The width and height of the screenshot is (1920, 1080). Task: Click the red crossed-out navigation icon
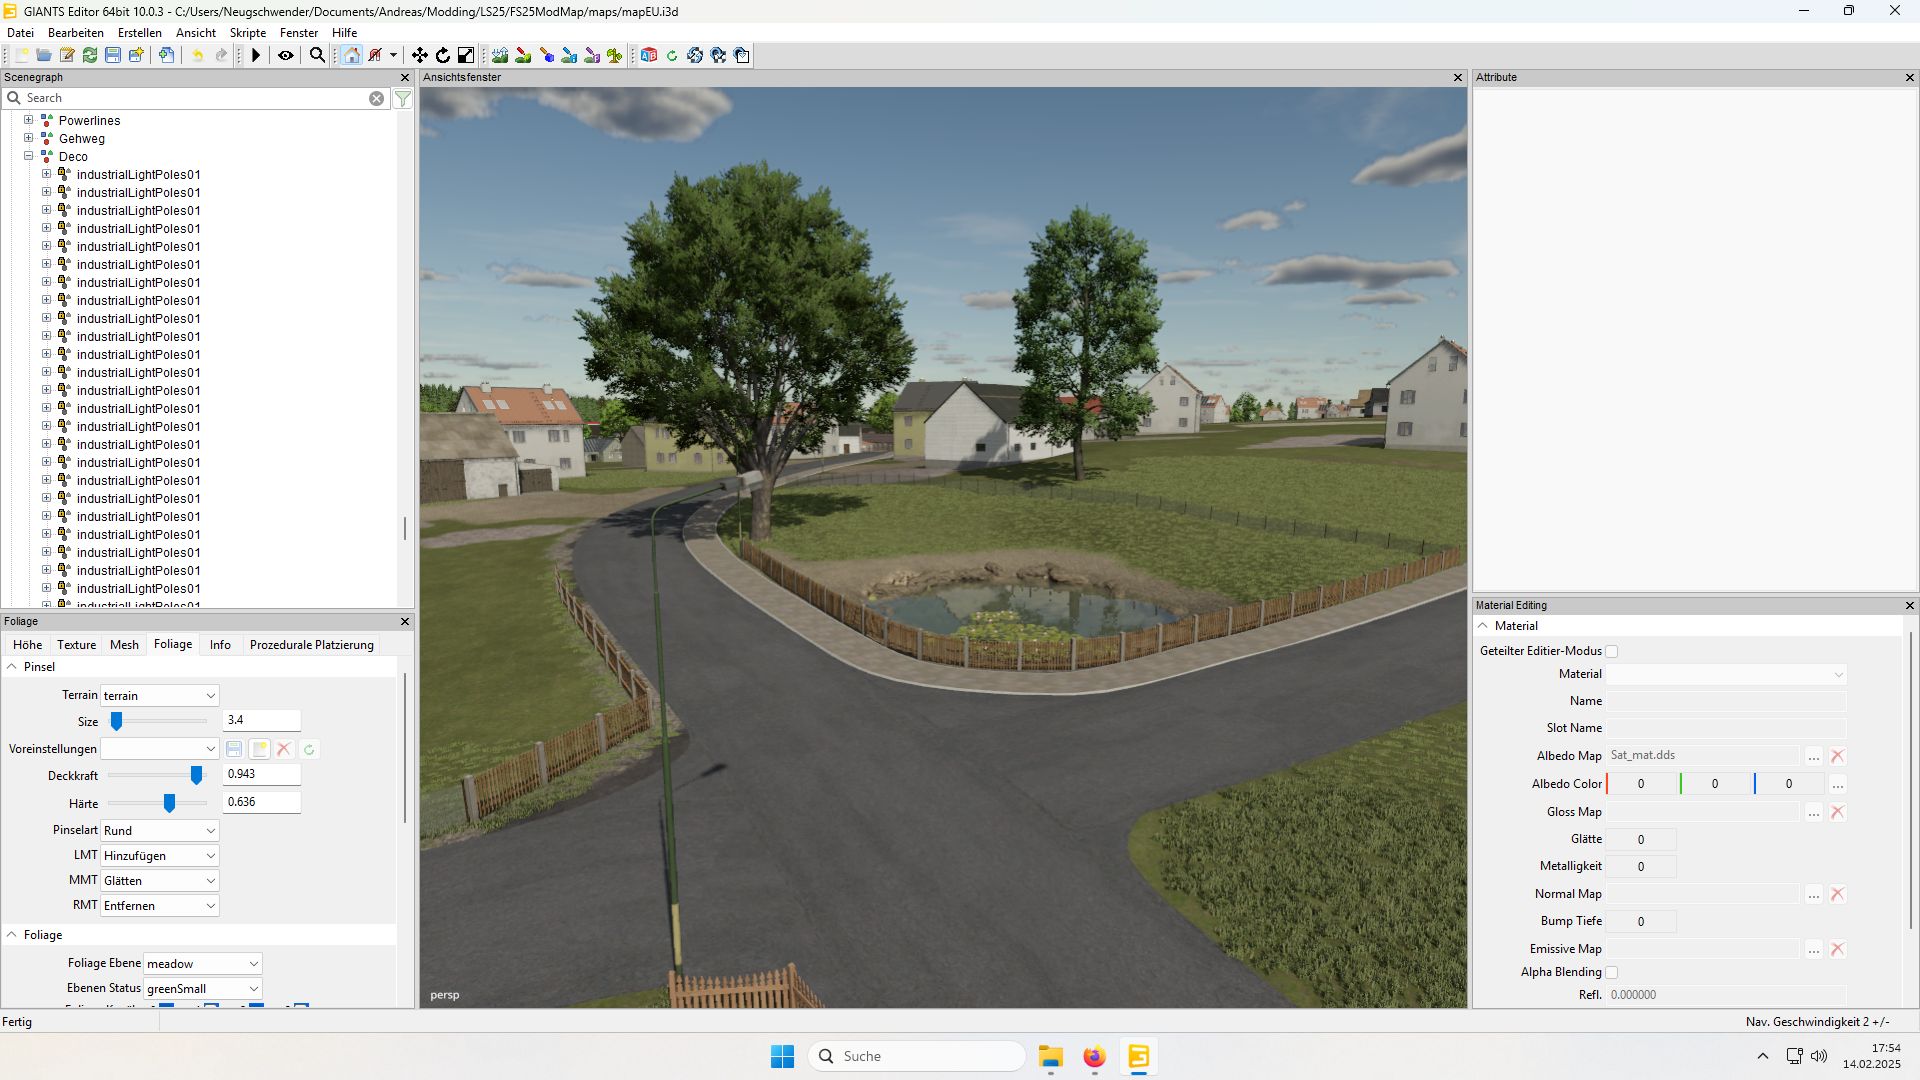[375, 55]
